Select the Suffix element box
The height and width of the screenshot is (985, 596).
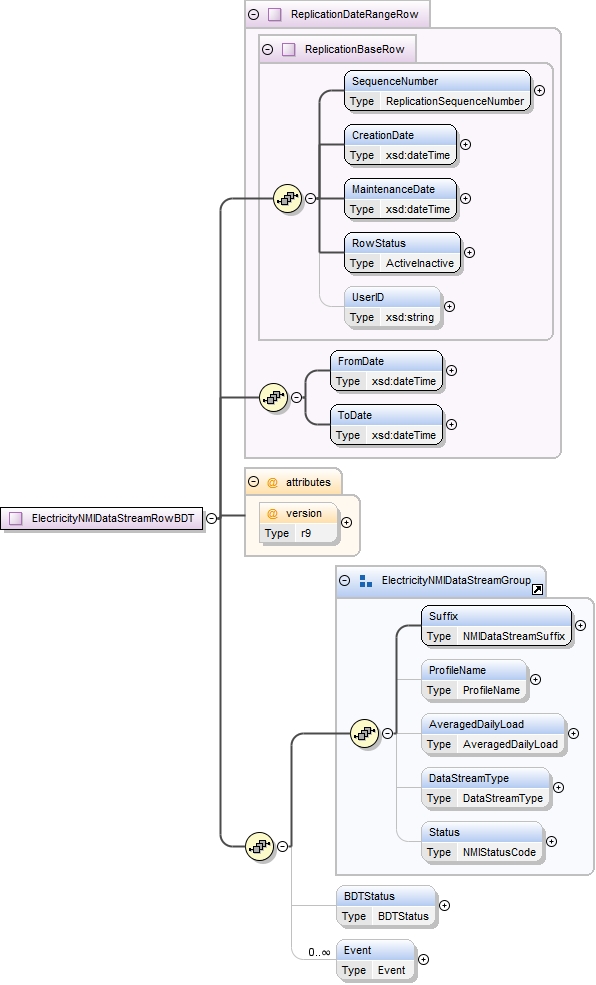pos(497,626)
